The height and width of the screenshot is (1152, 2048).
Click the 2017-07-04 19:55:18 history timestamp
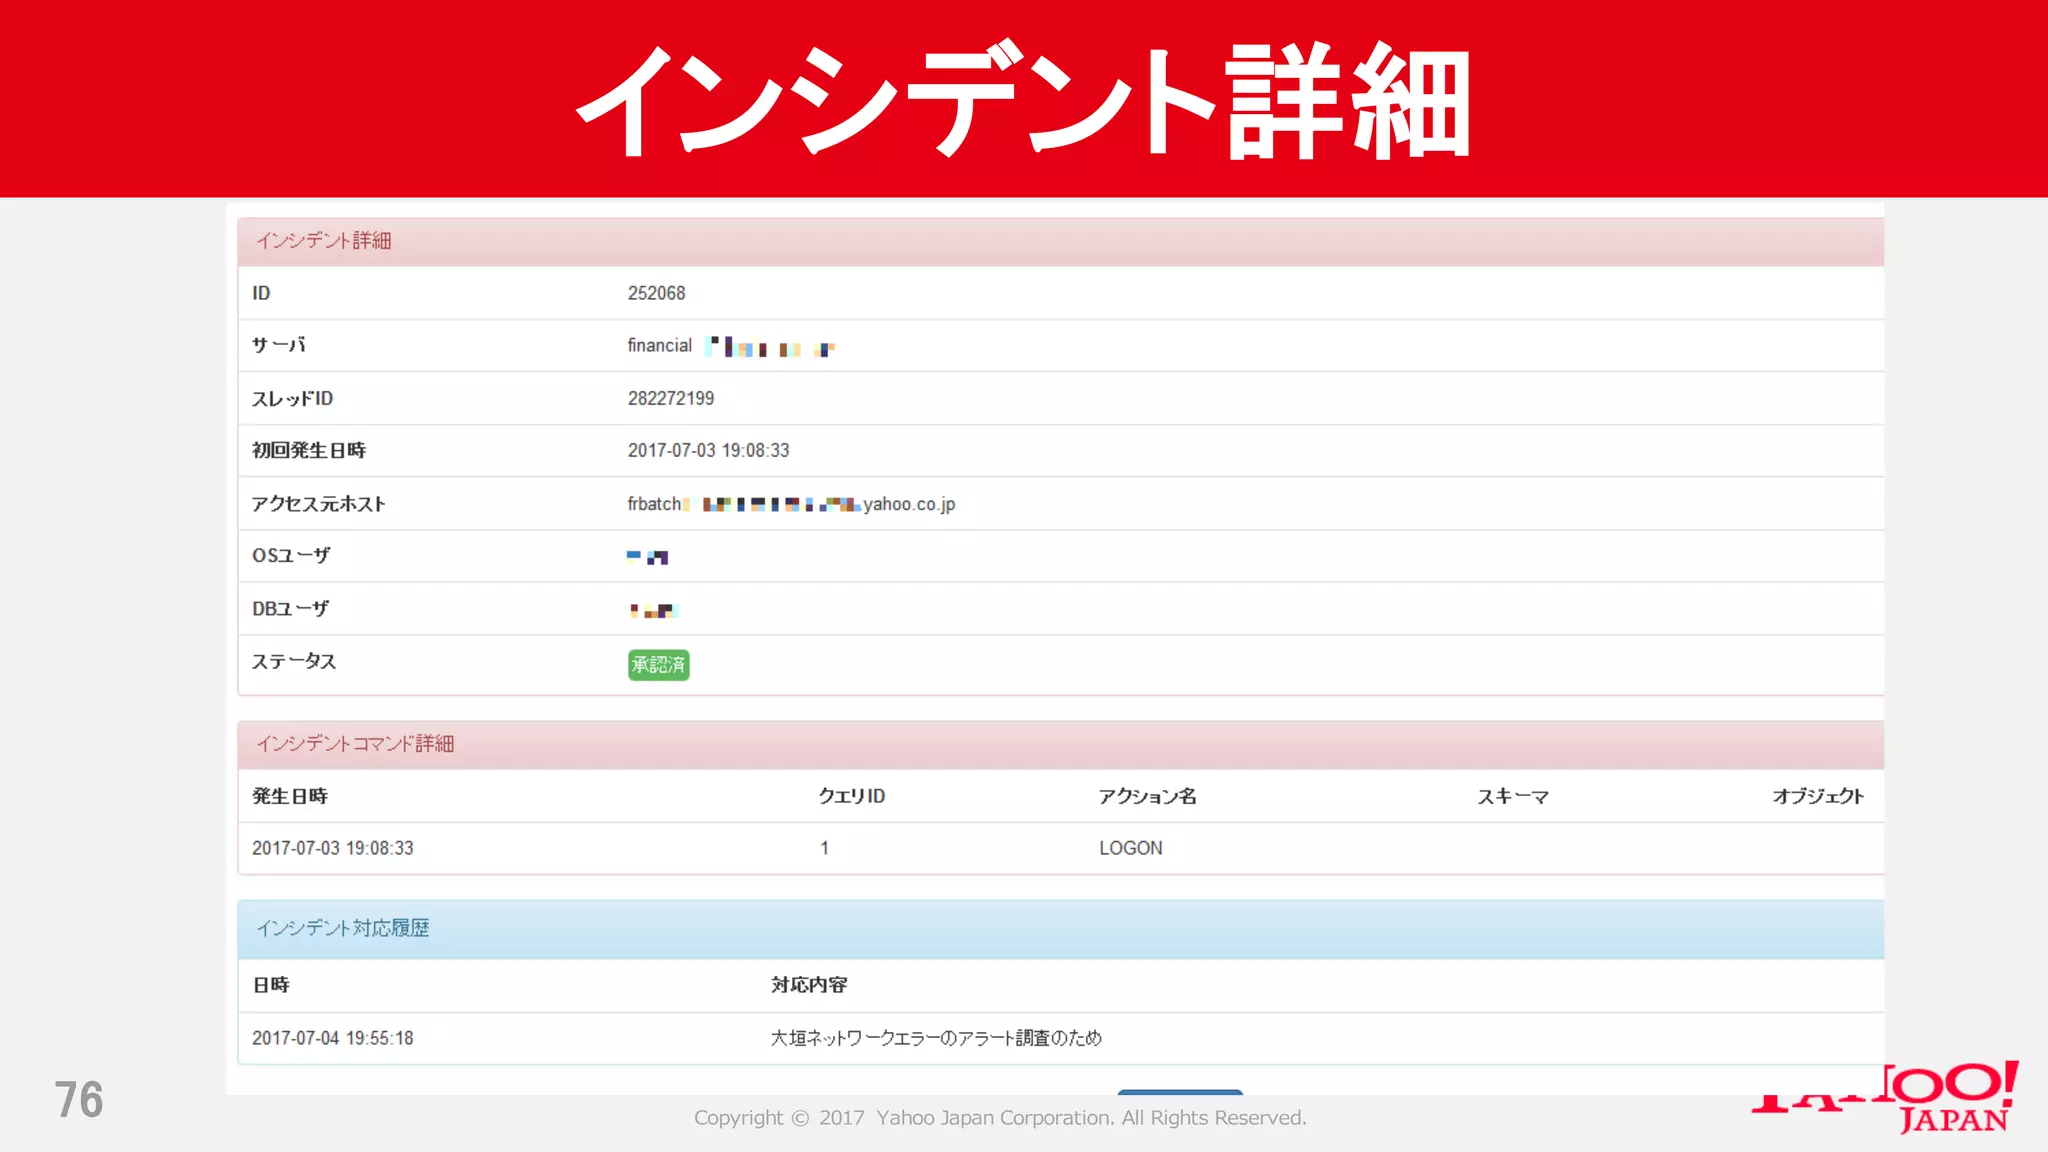coord(332,1038)
